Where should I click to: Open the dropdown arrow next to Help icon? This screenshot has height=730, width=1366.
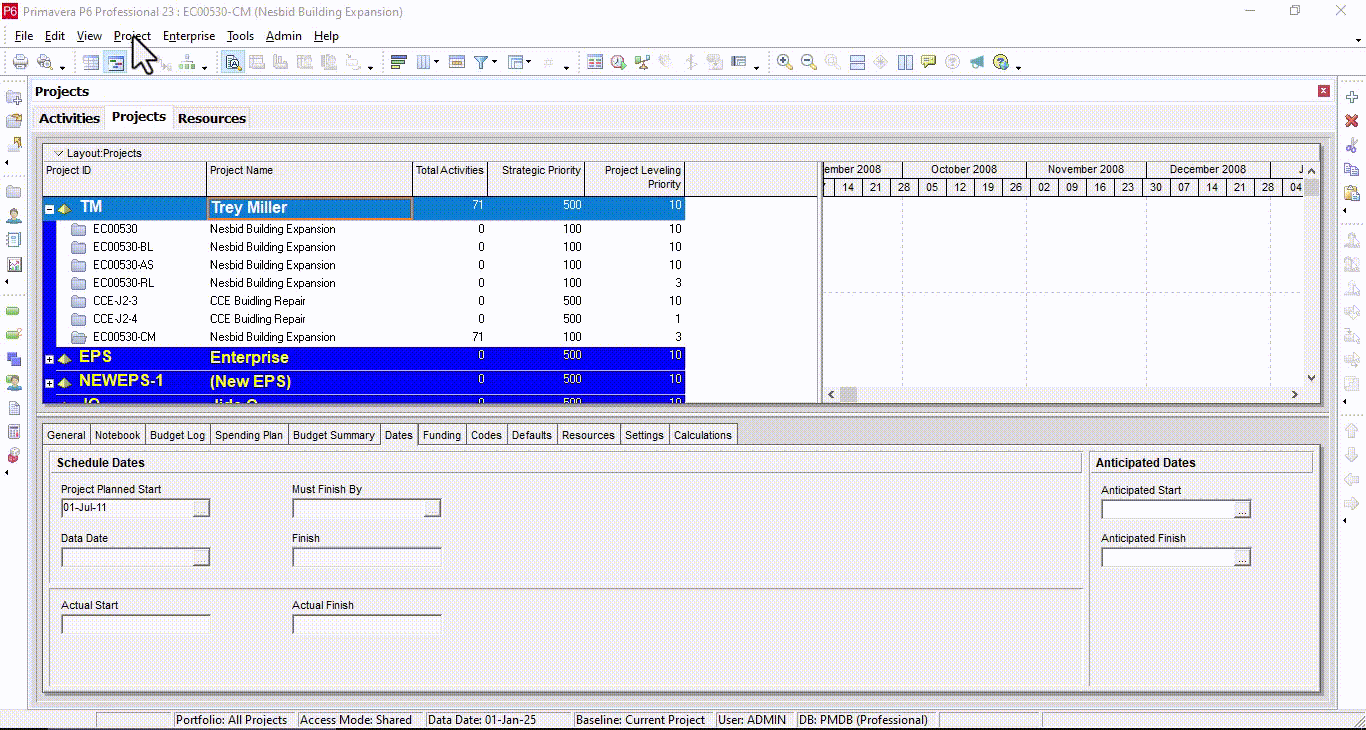1019,66
